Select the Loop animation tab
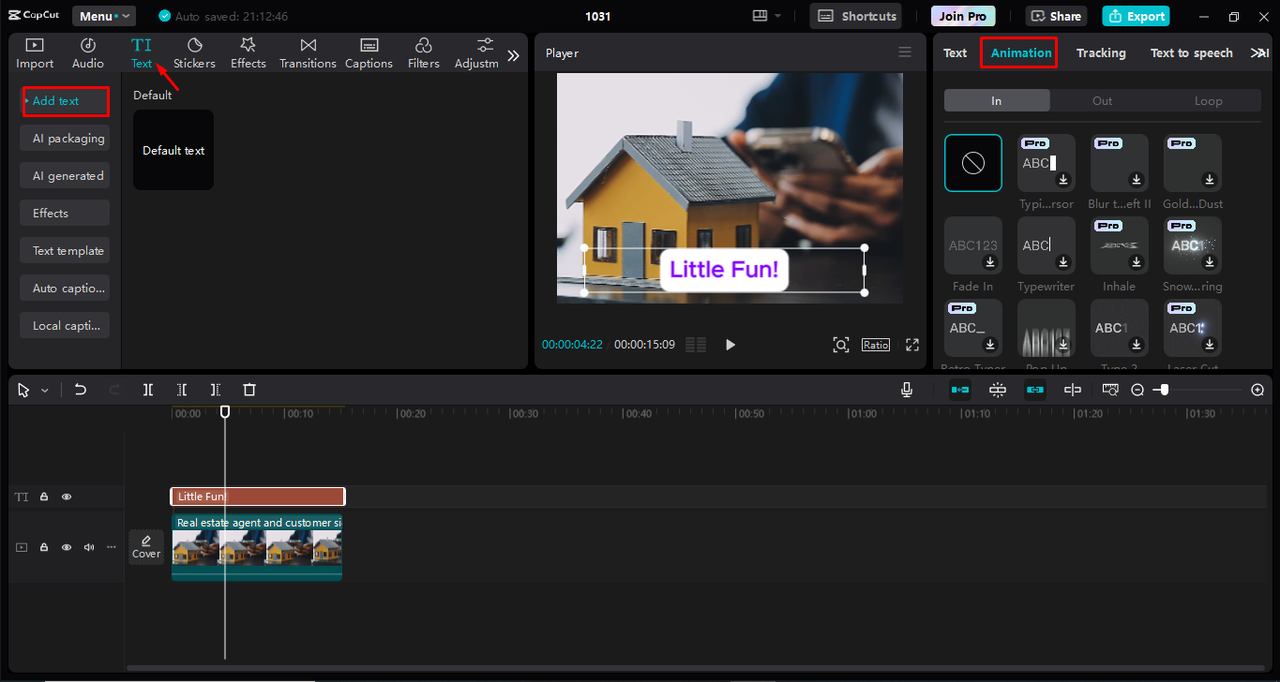Viewport: 1280px width, 682px height. click(x=1208, y=101)
